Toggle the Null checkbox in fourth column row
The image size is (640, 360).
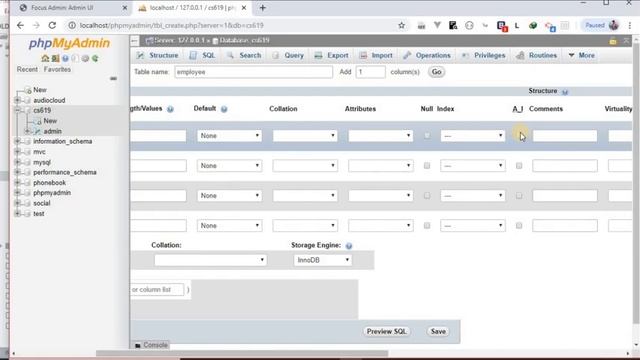click(x=427, y=225)
